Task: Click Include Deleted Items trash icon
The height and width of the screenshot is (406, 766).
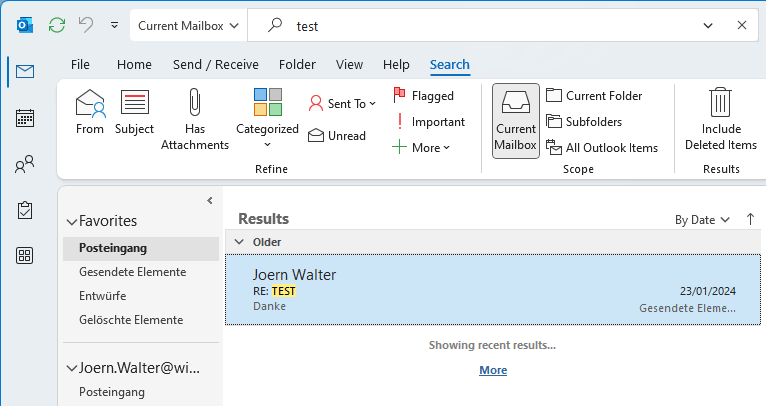Action: (x=720, y=118)
